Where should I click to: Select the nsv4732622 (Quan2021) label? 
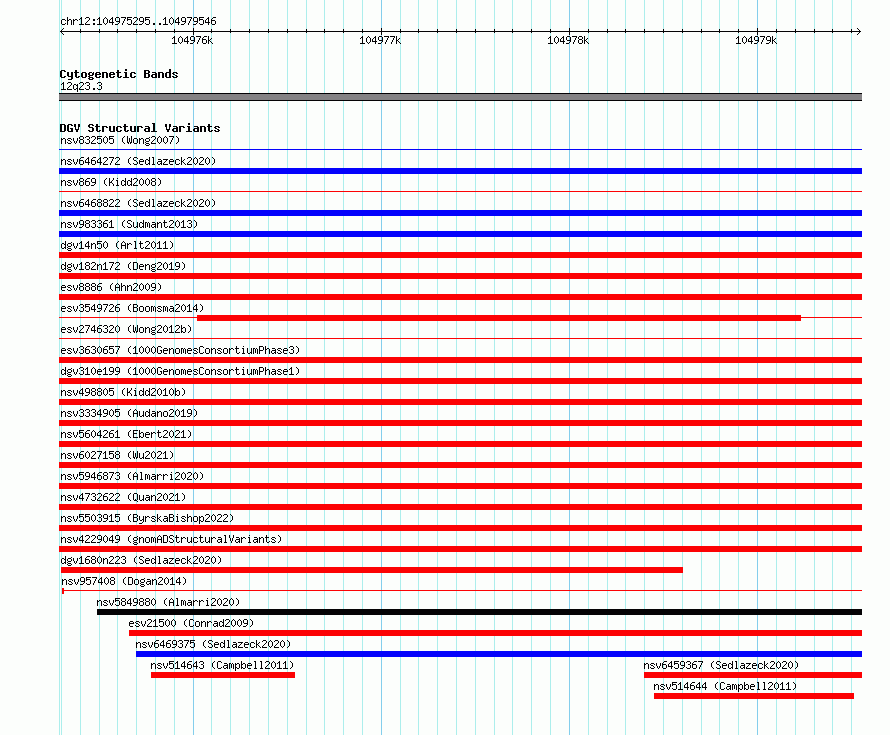pos(123,497)
